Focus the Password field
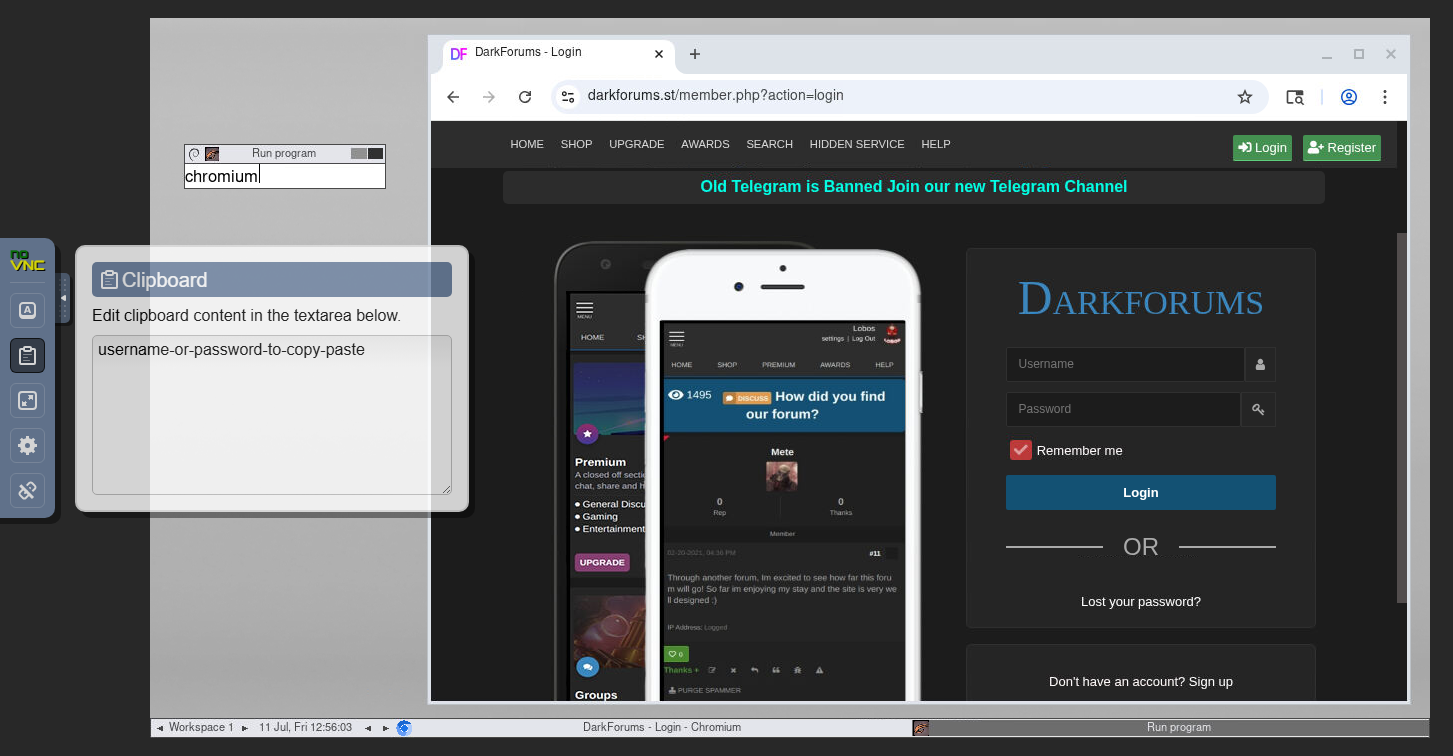The width and height of the screenshot is (1453, 756). pos(1123,409)
